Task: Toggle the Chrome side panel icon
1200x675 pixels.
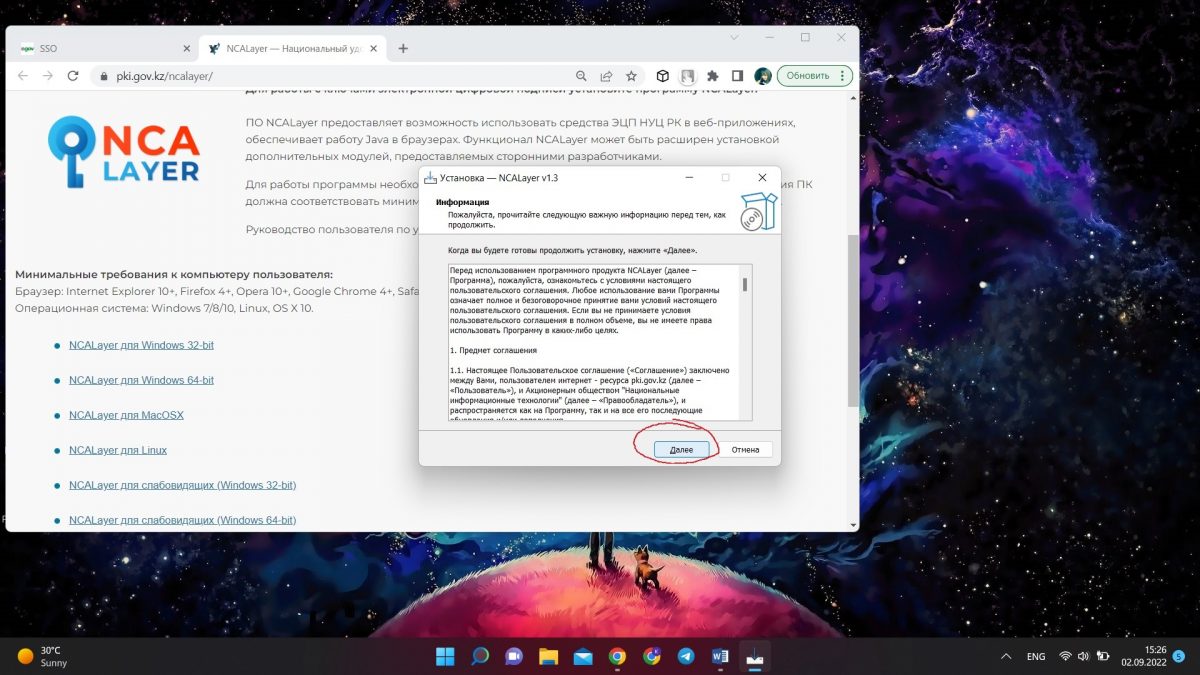Action: (737, 76)
